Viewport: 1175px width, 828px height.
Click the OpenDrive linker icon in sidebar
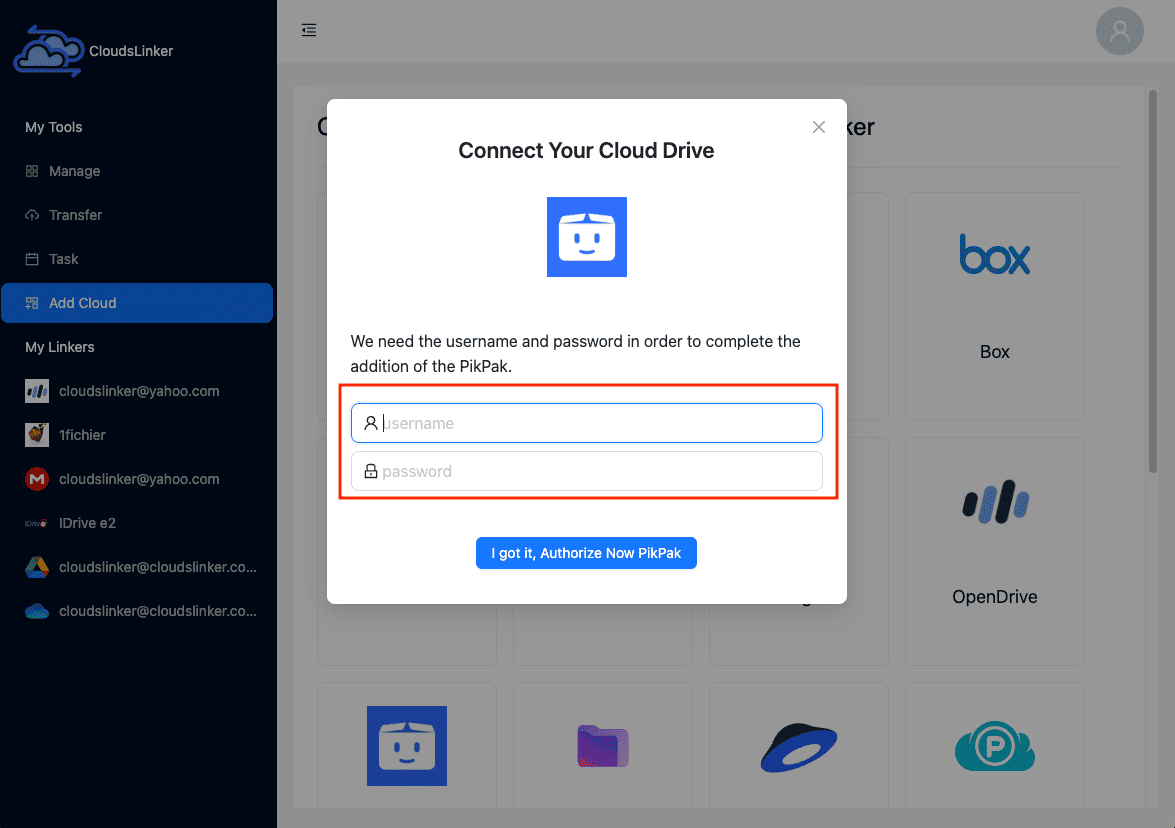(x=37, y=391)
